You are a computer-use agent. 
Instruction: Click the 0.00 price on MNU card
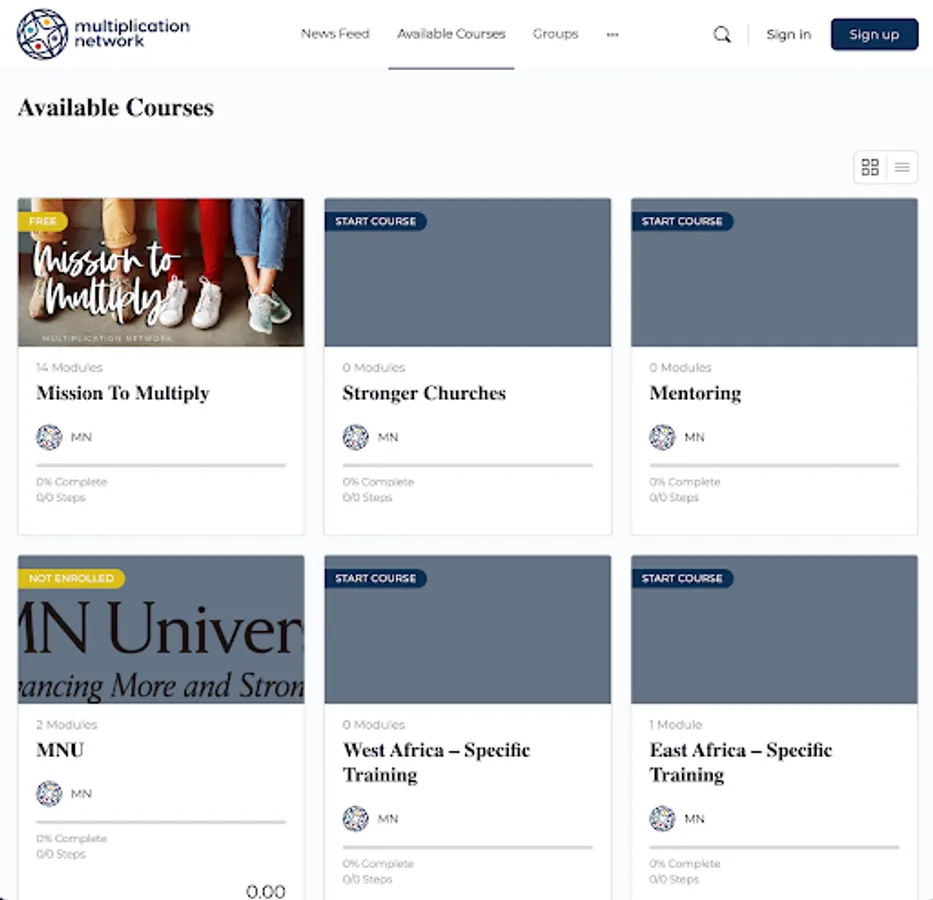265,891
